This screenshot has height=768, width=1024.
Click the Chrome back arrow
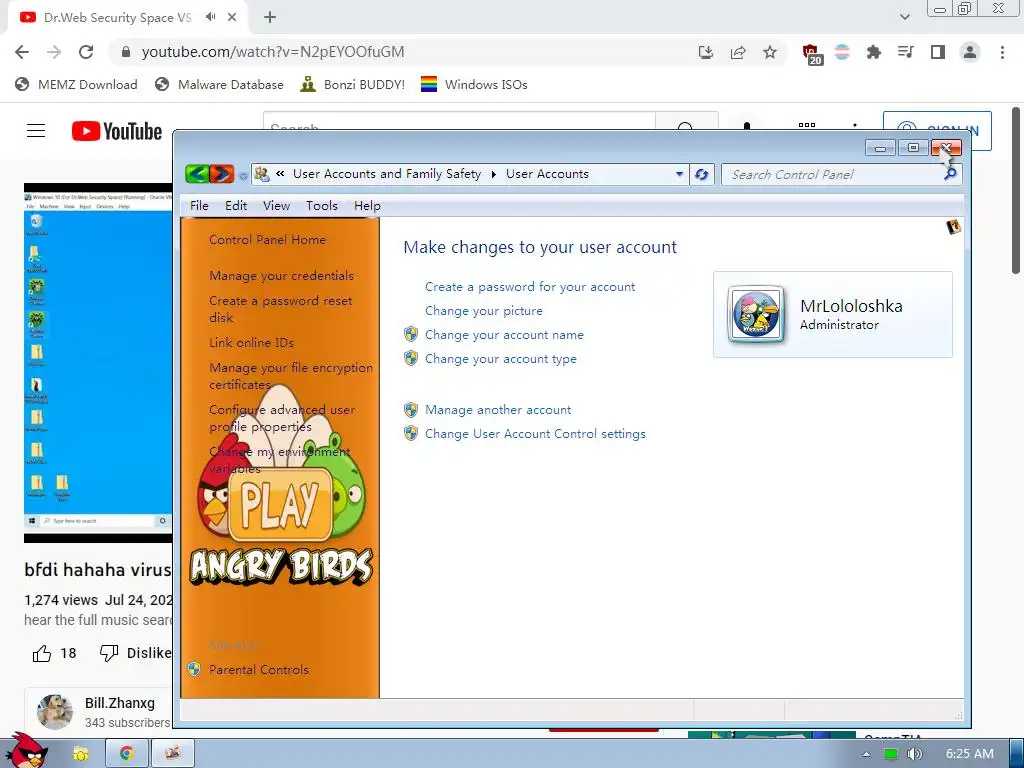click(22, 52)
